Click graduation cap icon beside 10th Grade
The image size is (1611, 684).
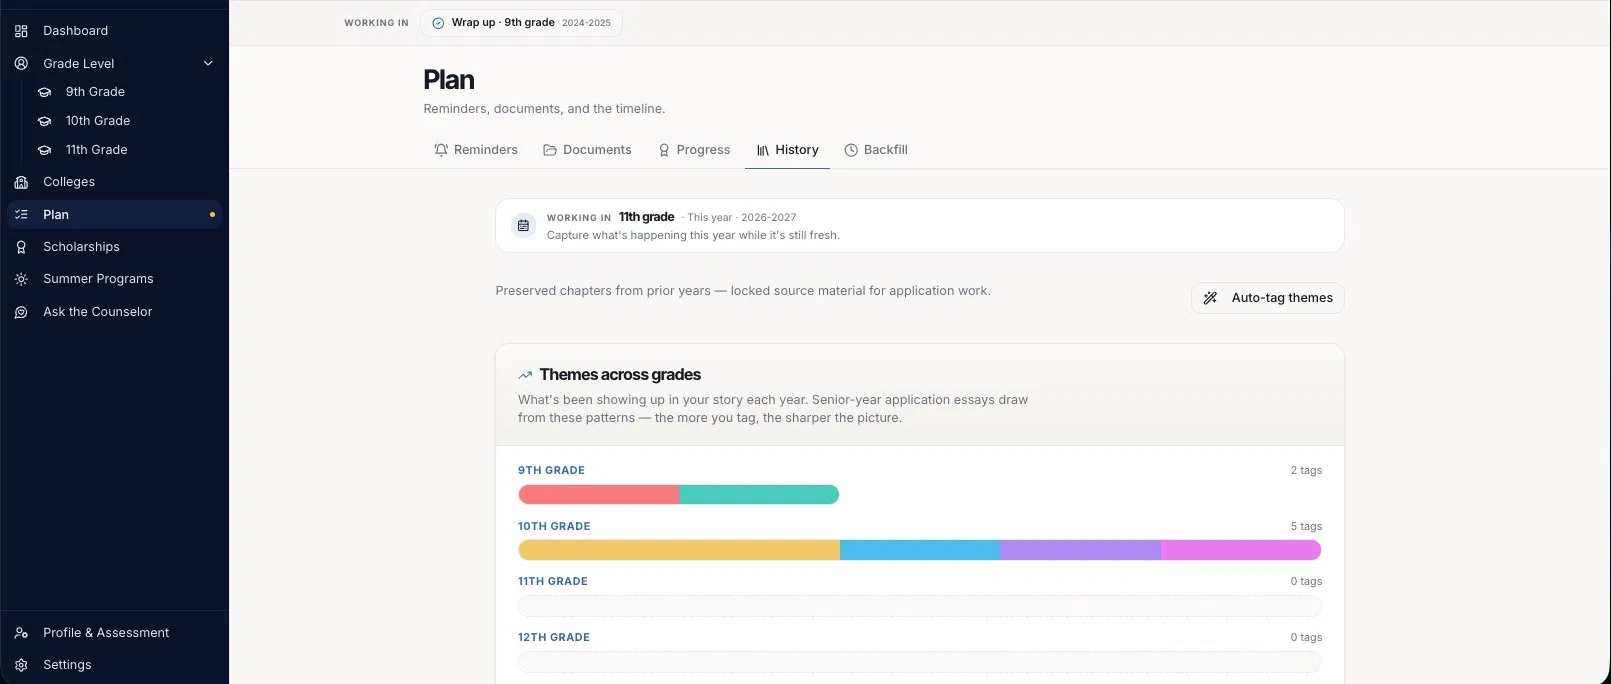[x=44, y=121]
